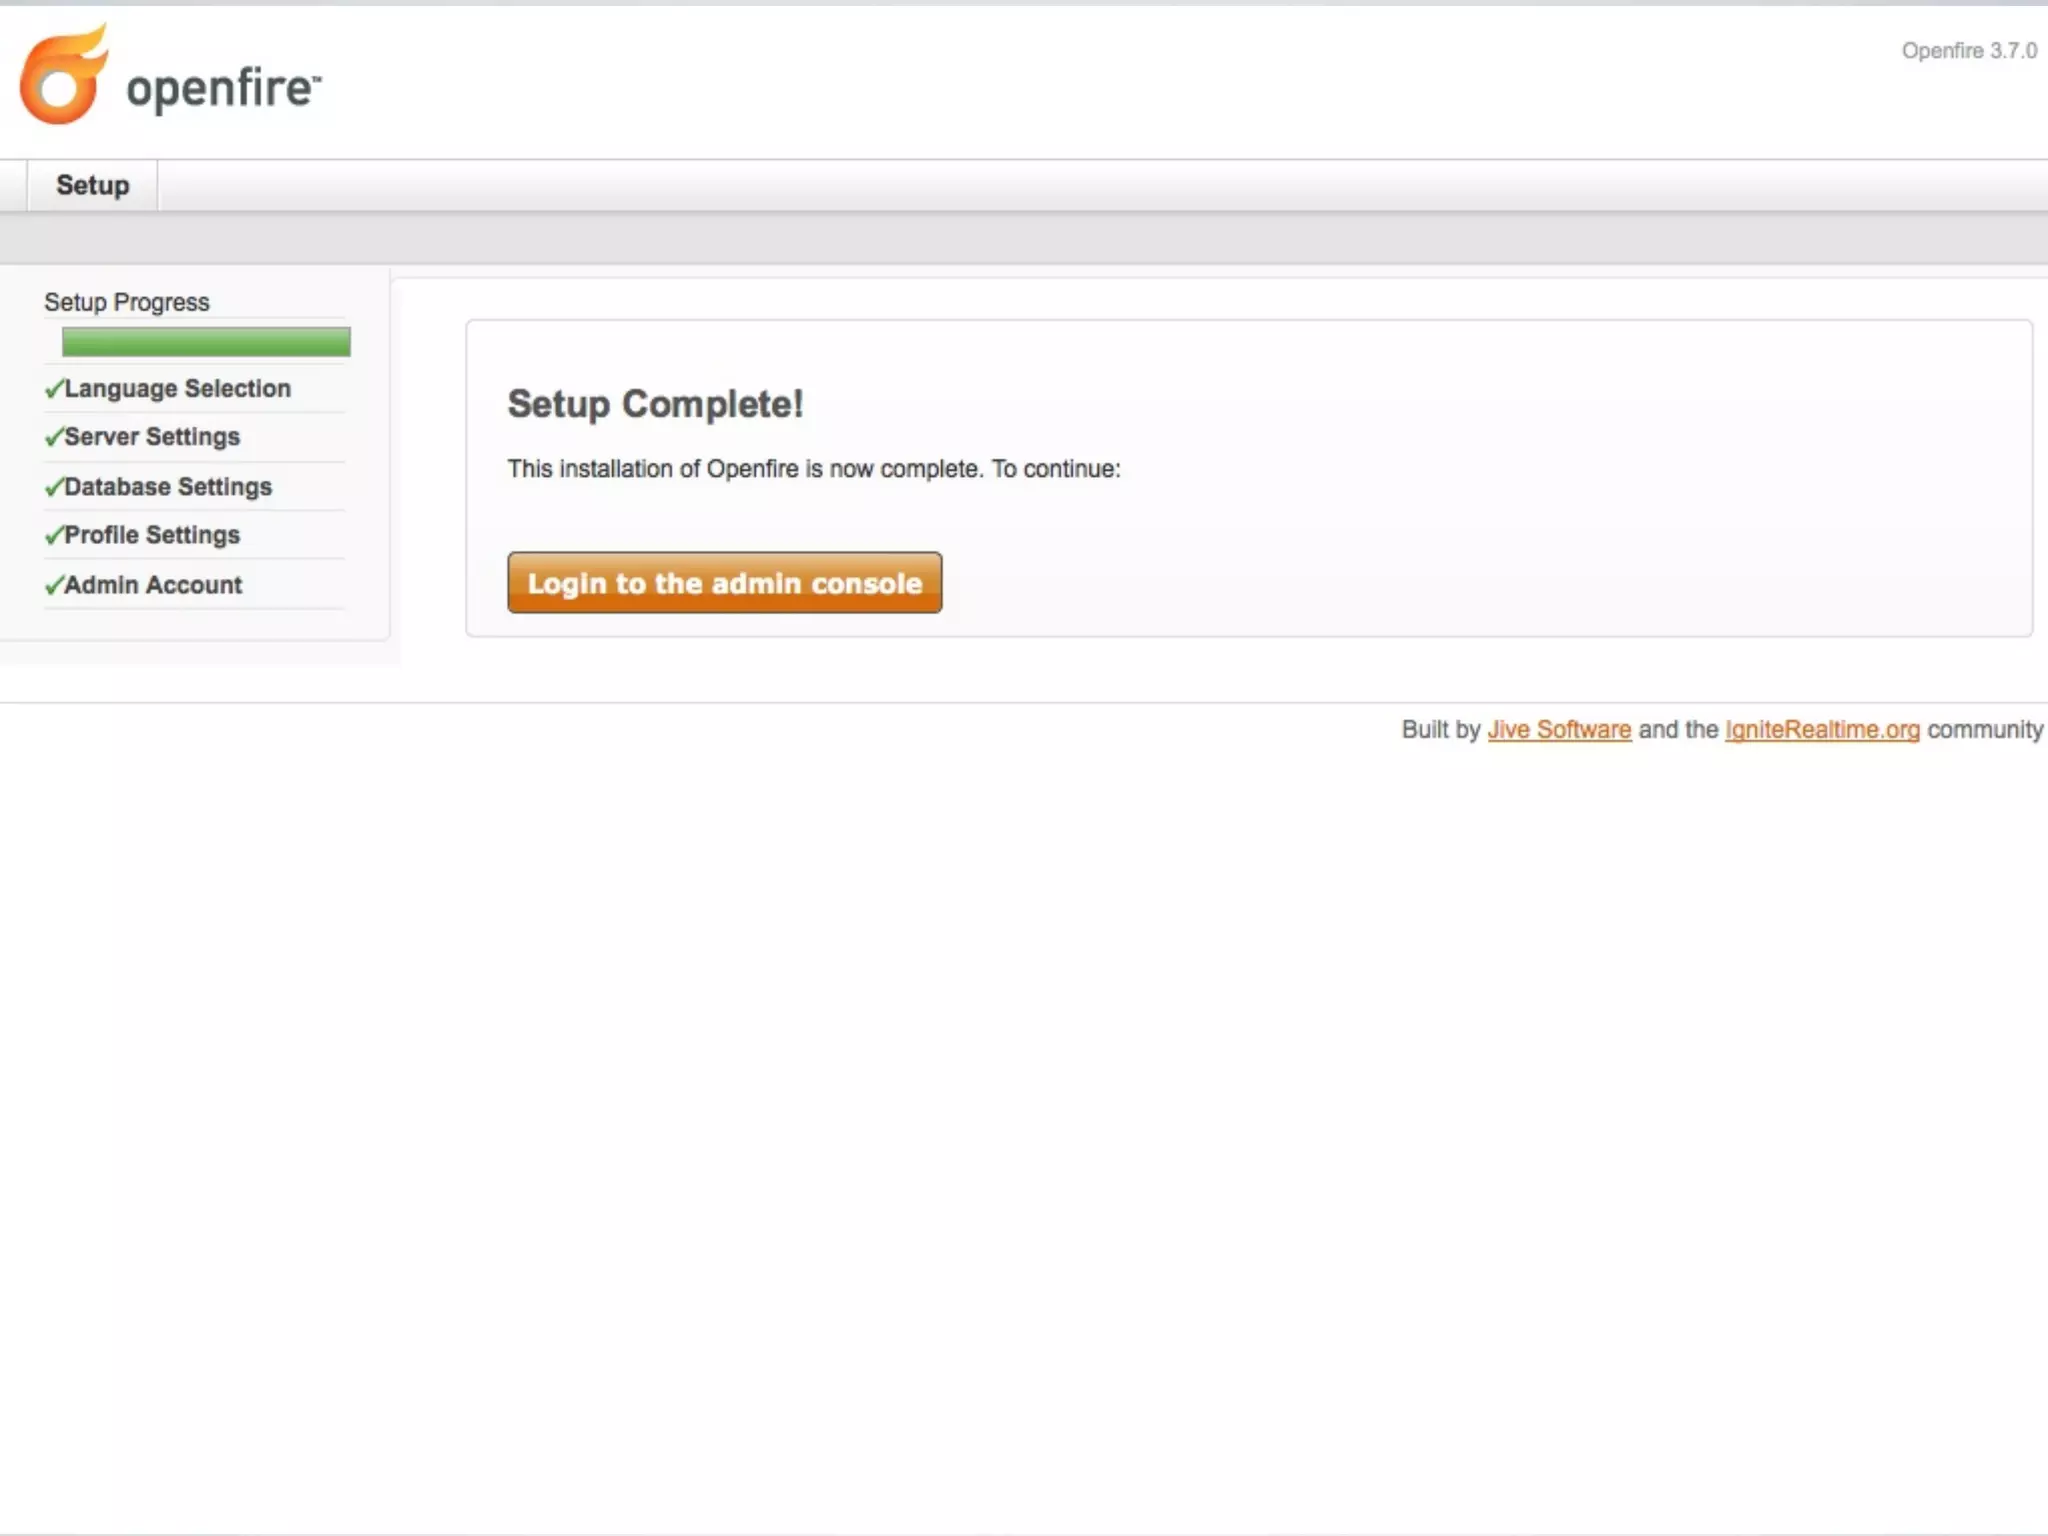Click the checkmark next to Profile Settings
The image size is (2048, 1536).
(x=54, y=535)
